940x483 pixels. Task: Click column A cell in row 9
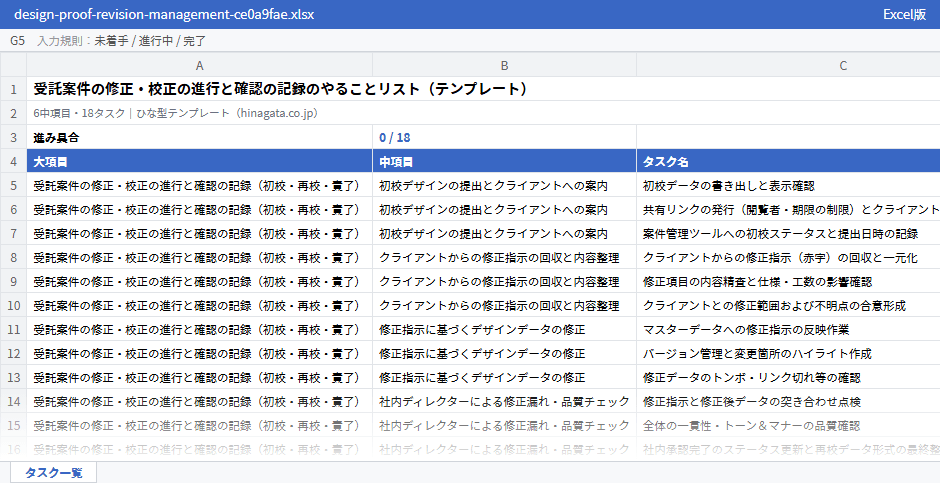(200, 282)
